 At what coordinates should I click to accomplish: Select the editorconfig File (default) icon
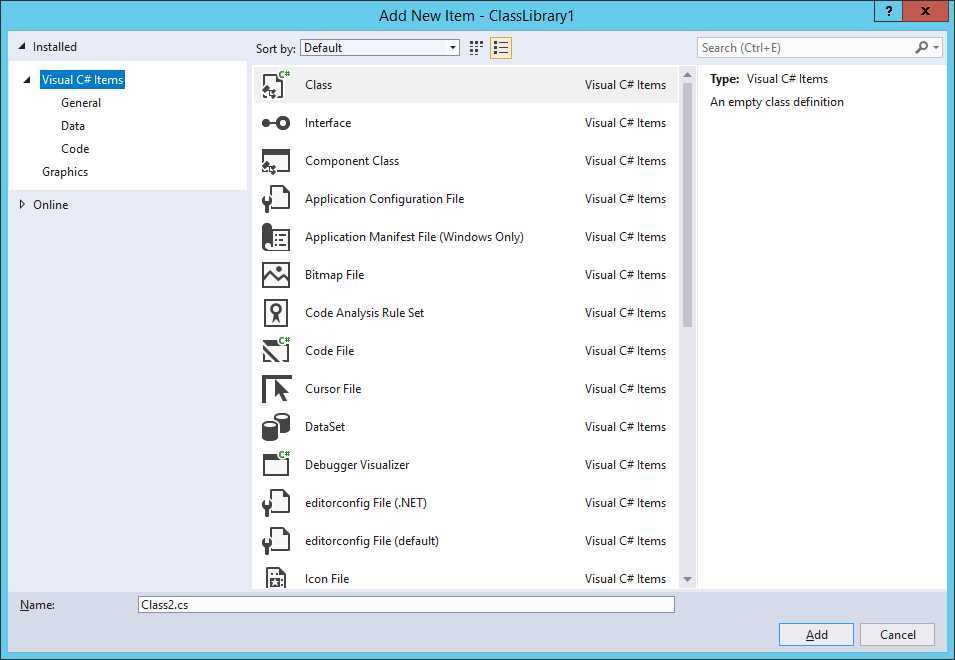pyautogui.click(x=276, y=541)
